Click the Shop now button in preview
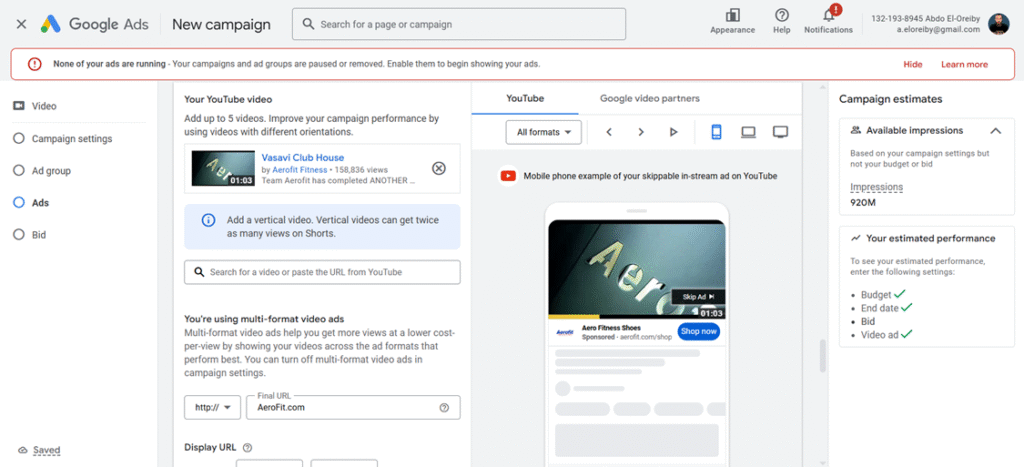The image size is (1024, 467). coord(699,331)
